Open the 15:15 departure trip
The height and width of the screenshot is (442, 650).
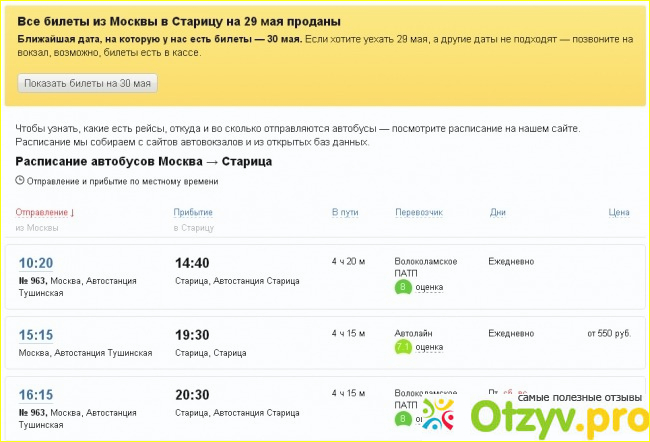coord(36,335)
